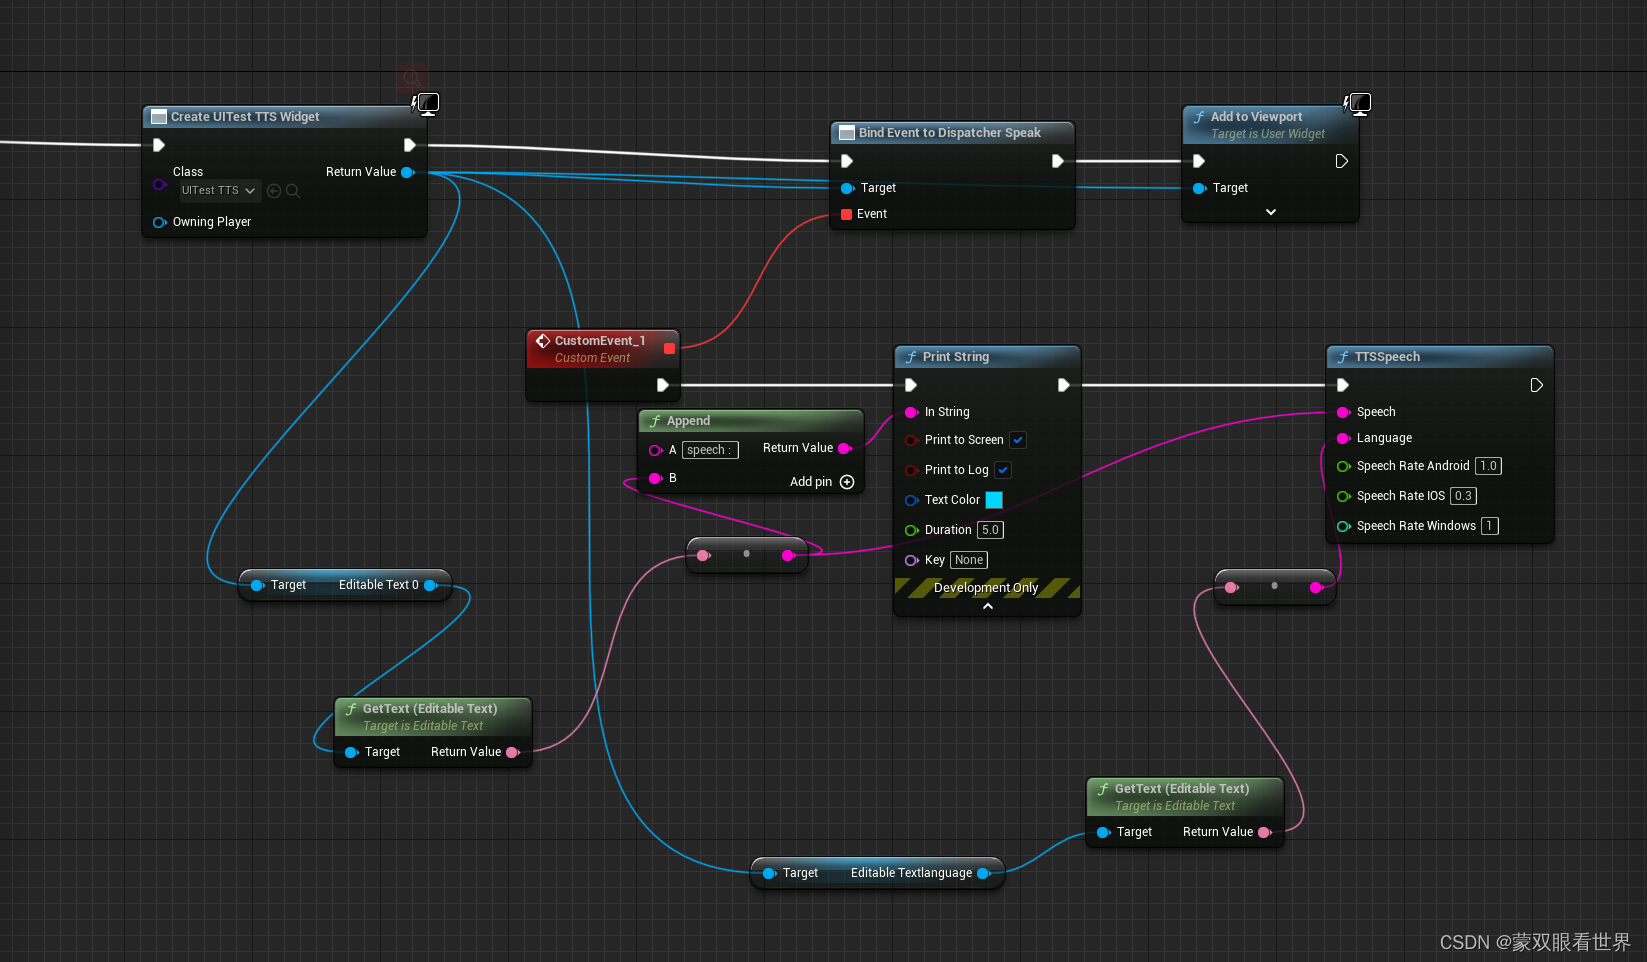Click the Add to Viewport output exec pin

[x=1341, y=161]
